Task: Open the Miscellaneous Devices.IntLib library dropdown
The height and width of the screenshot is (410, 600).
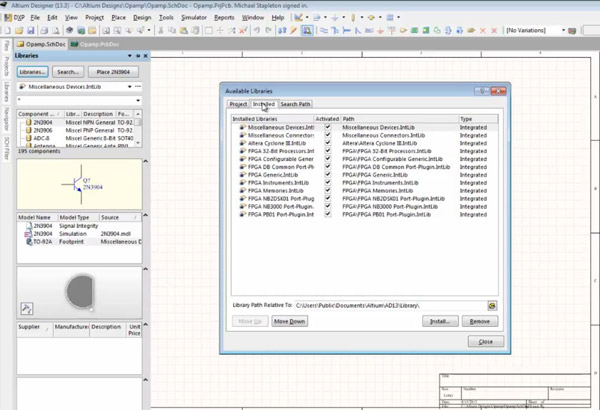Action: point(130,87)
